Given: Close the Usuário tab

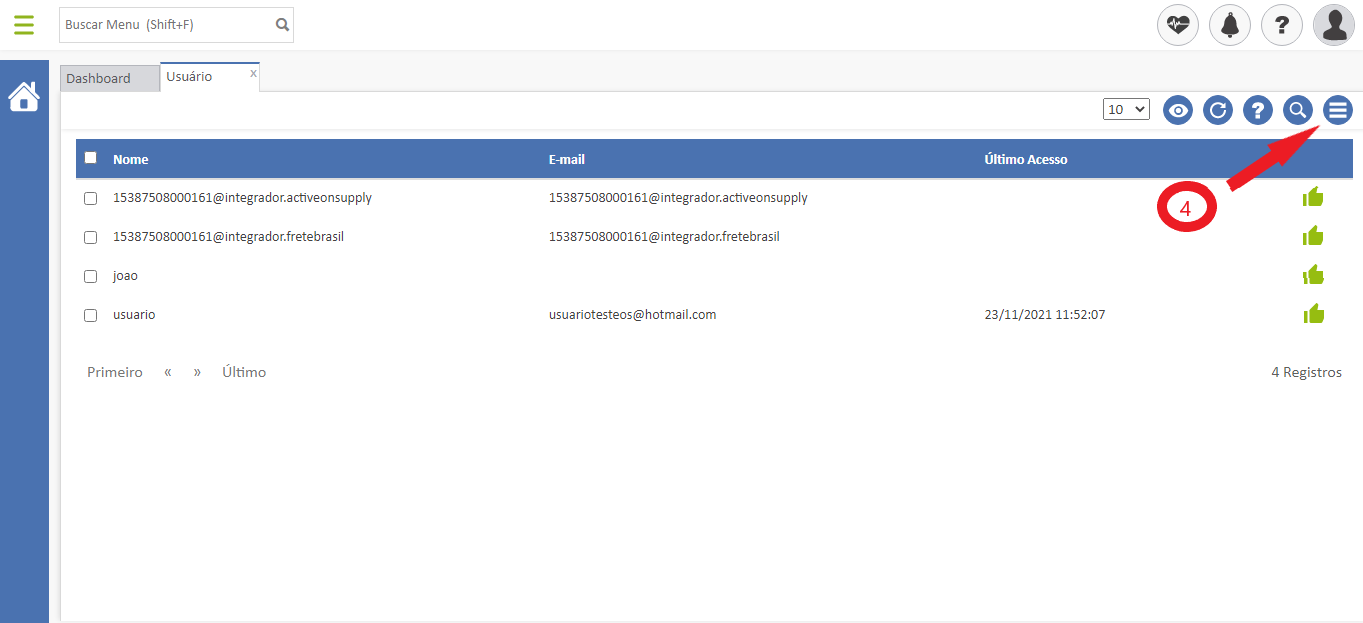Looking at the screenshot, I should point(253,73).
